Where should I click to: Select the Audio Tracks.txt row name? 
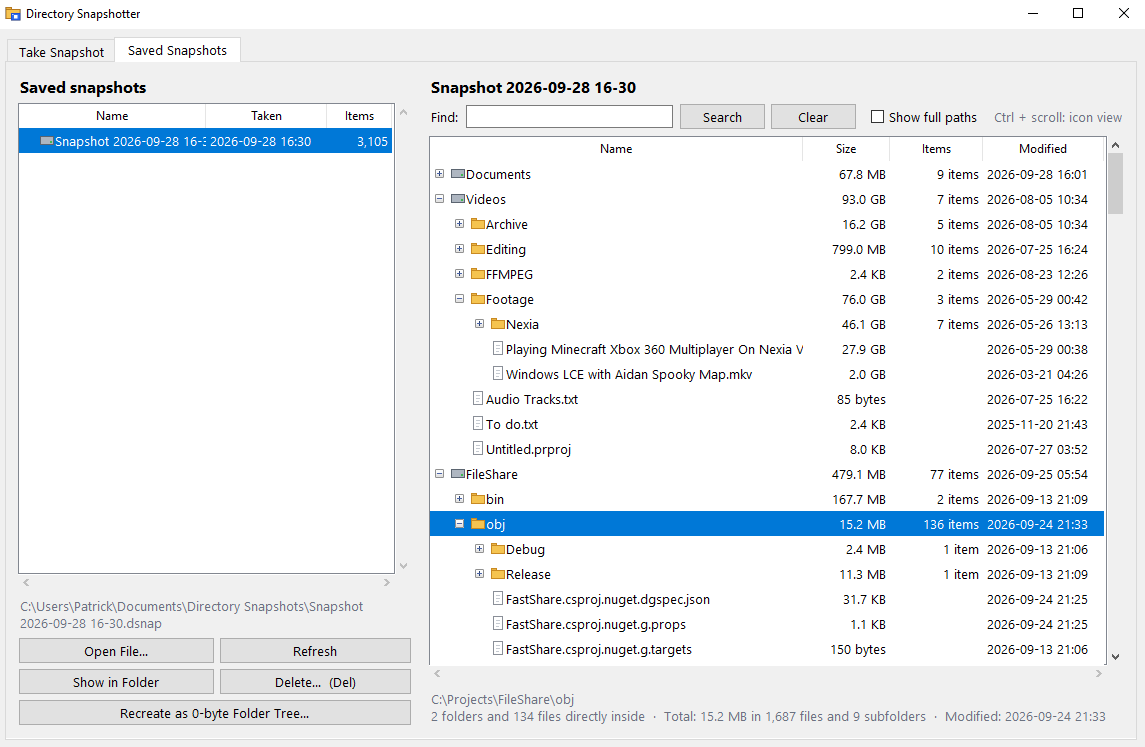pos(532,399)
